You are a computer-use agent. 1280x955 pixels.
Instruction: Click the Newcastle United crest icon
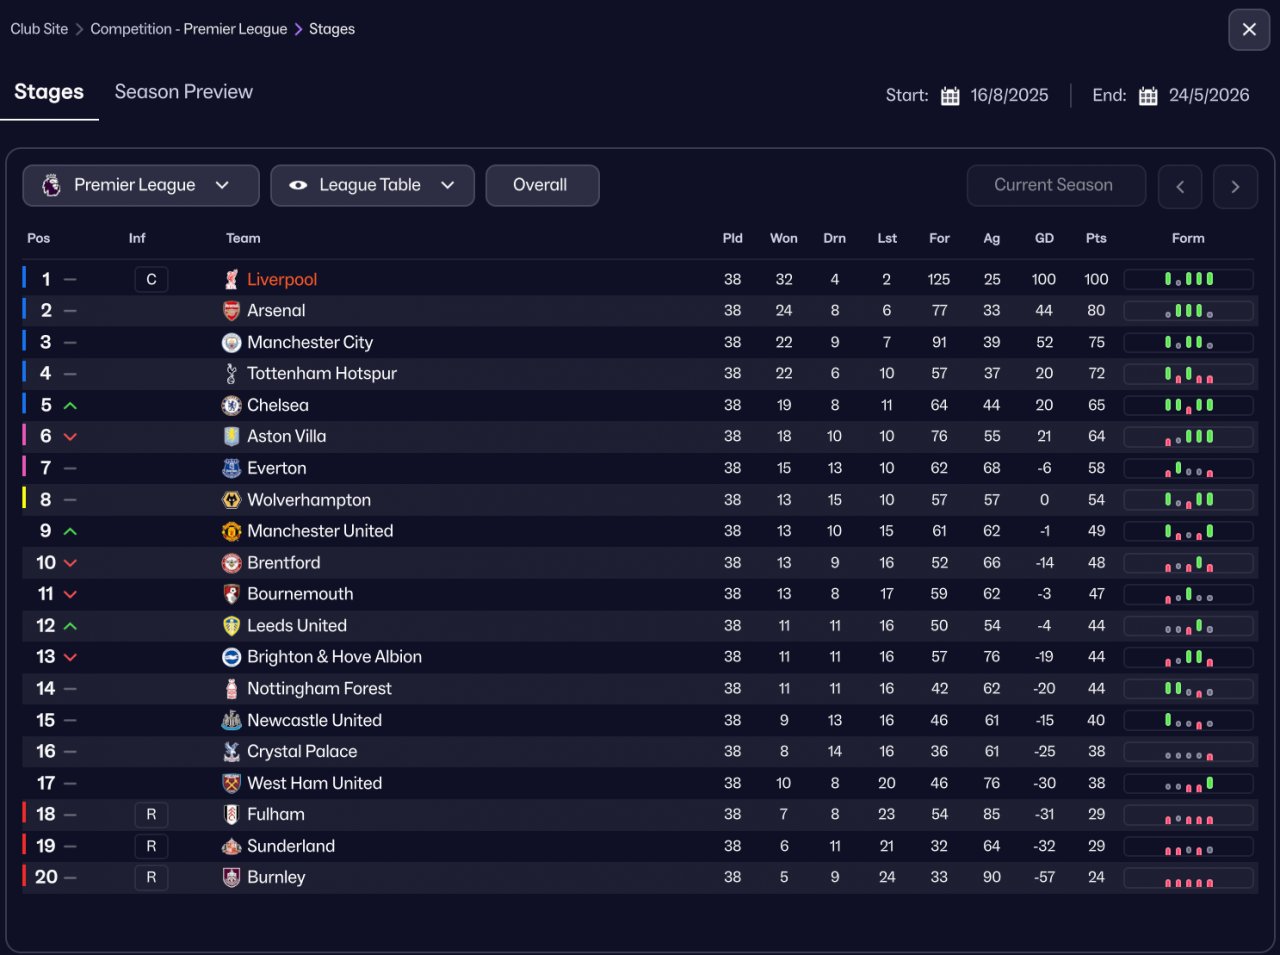[231, 721]
